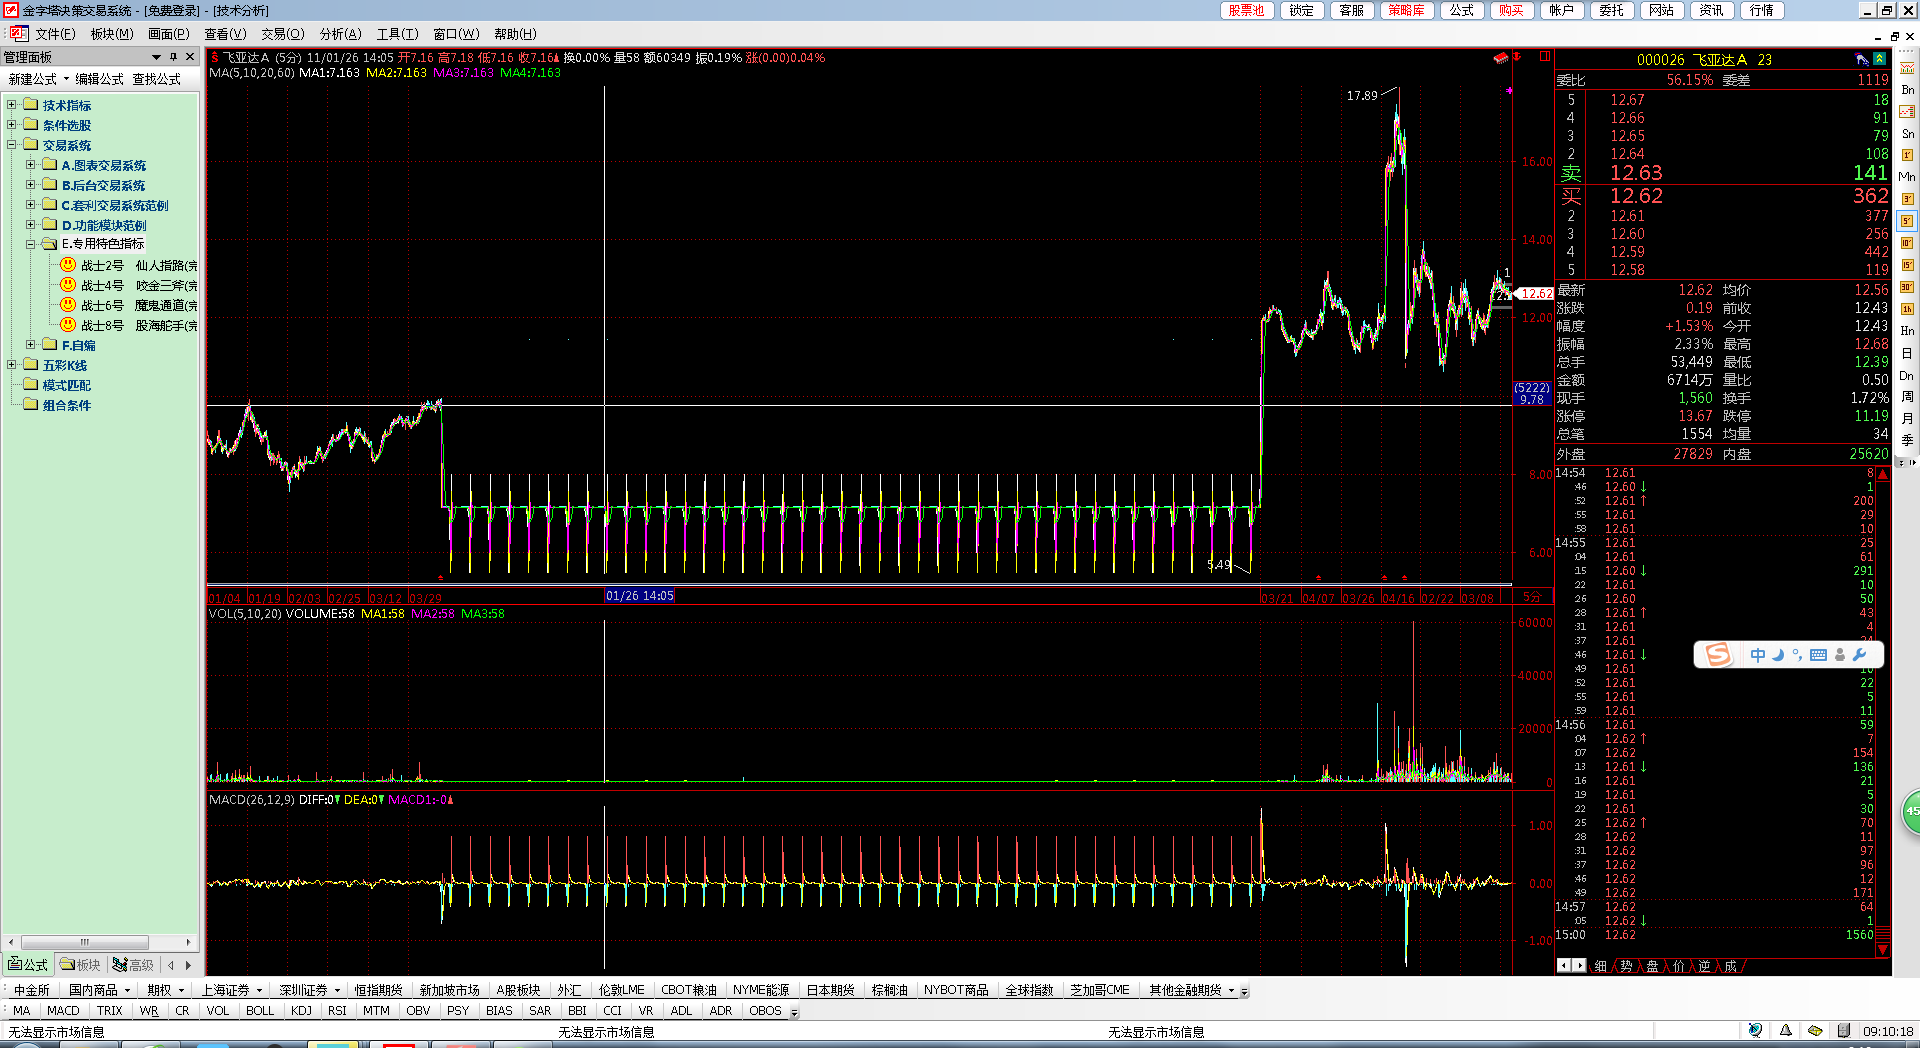This screenshot has width=1920, height=1048.
Task: Click the 细 tab under the tick list
Action: [1601, 965]
